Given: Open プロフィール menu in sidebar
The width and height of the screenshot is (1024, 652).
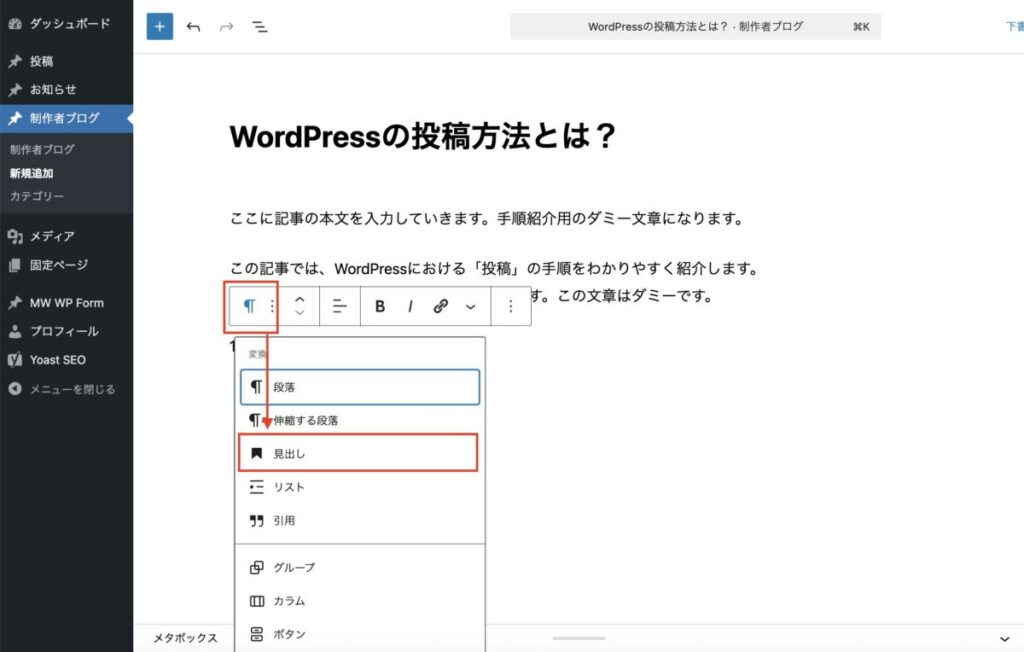Looking at the screenshot, I should tap(67, 331).
